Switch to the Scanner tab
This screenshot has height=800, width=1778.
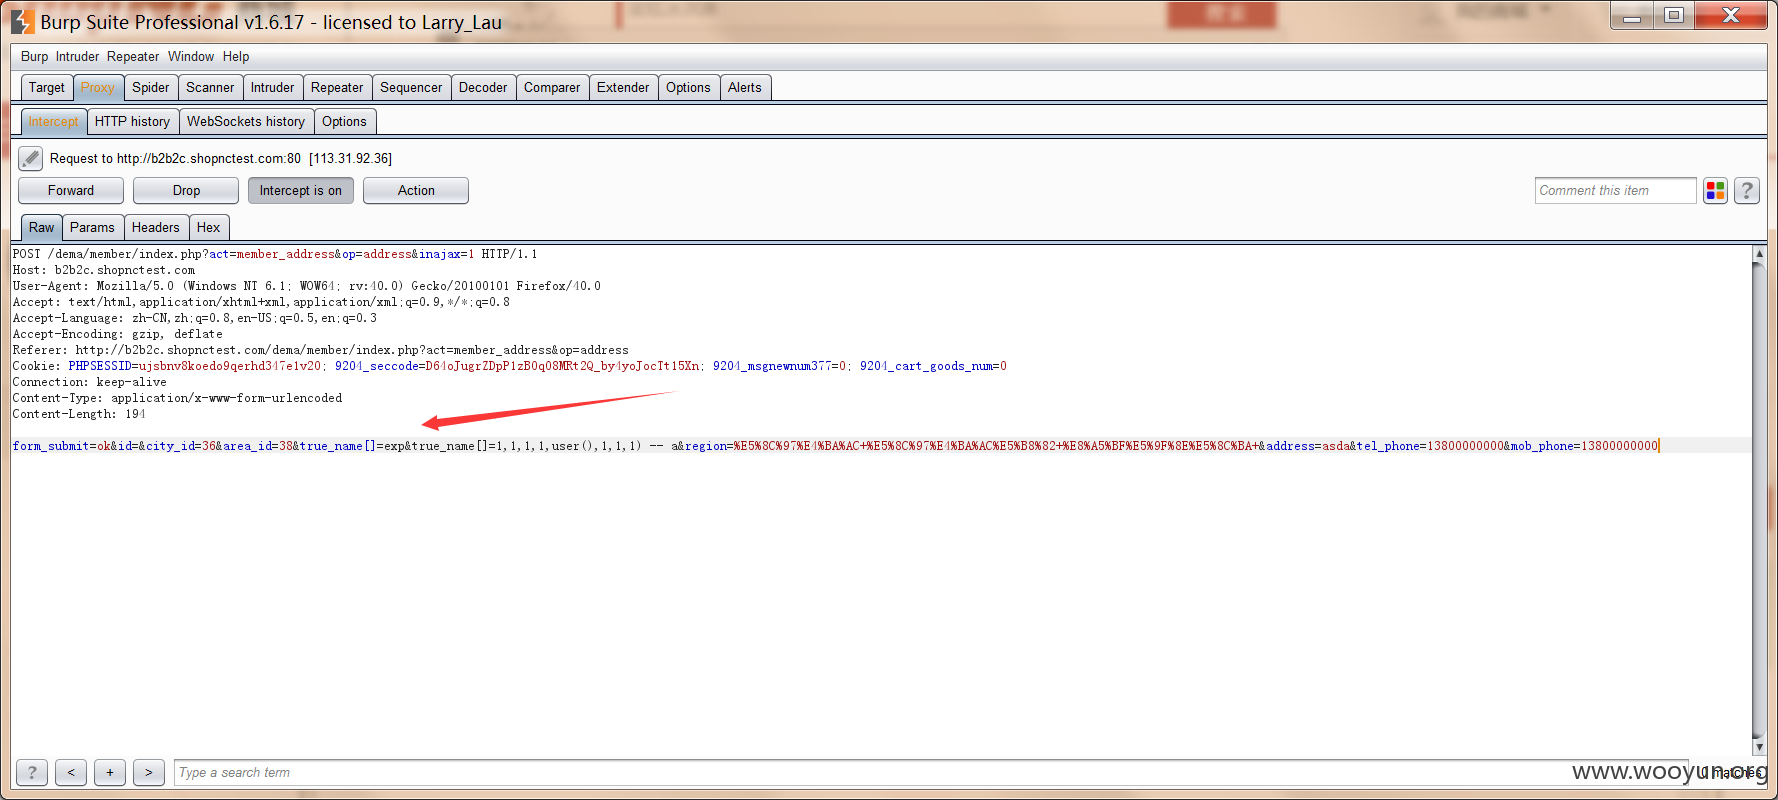point(210,87)
